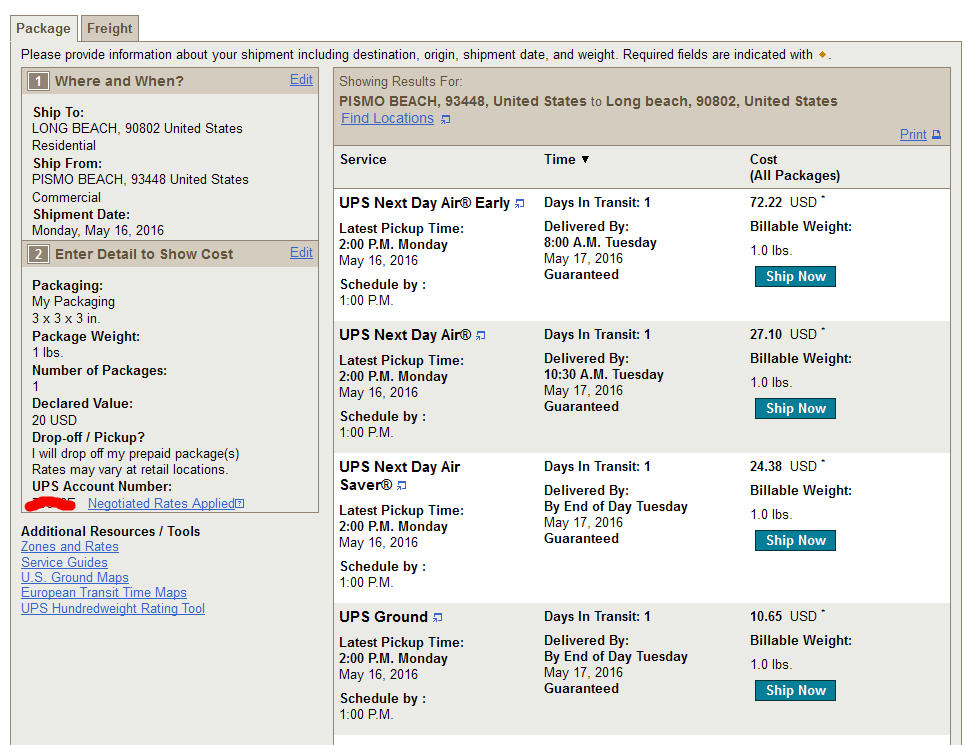Open Zones and Rates link
The width and height of the screenshot is (970, 745).
[x=70, y=546]
